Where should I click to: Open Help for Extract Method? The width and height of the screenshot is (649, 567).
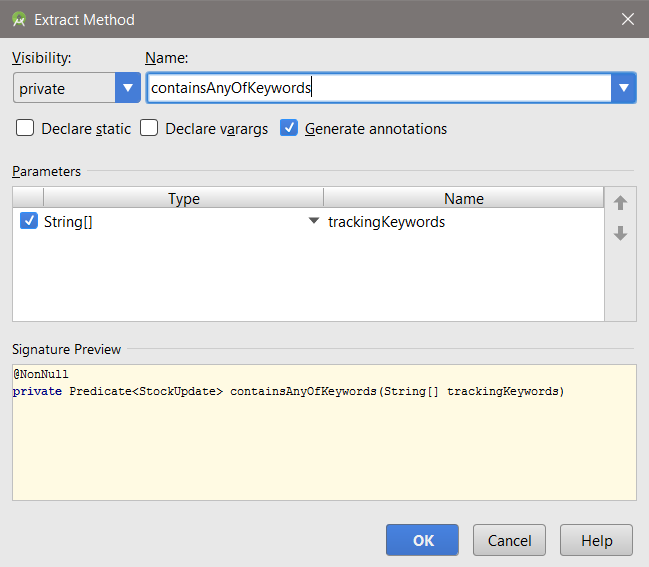[x=596, y=540]
